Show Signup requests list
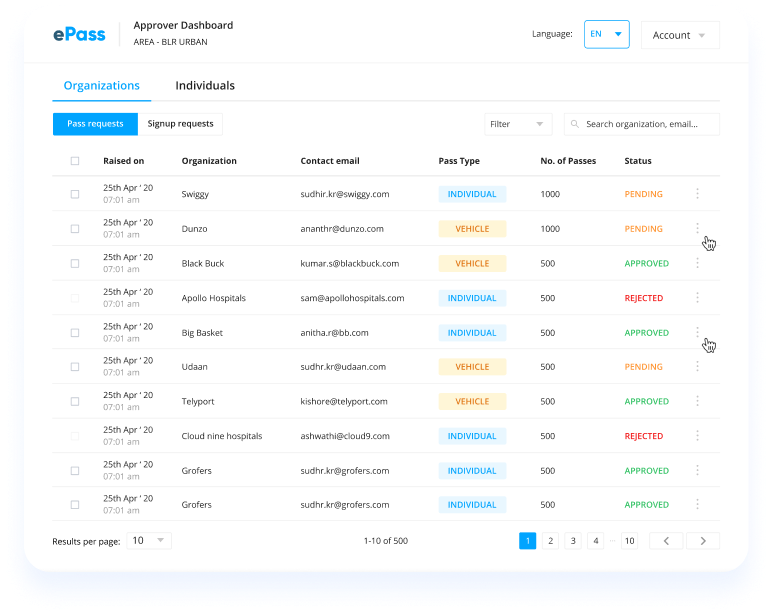The height and width of the screenshot is (612, 771). pyautogui.click(x=180, y=124)
